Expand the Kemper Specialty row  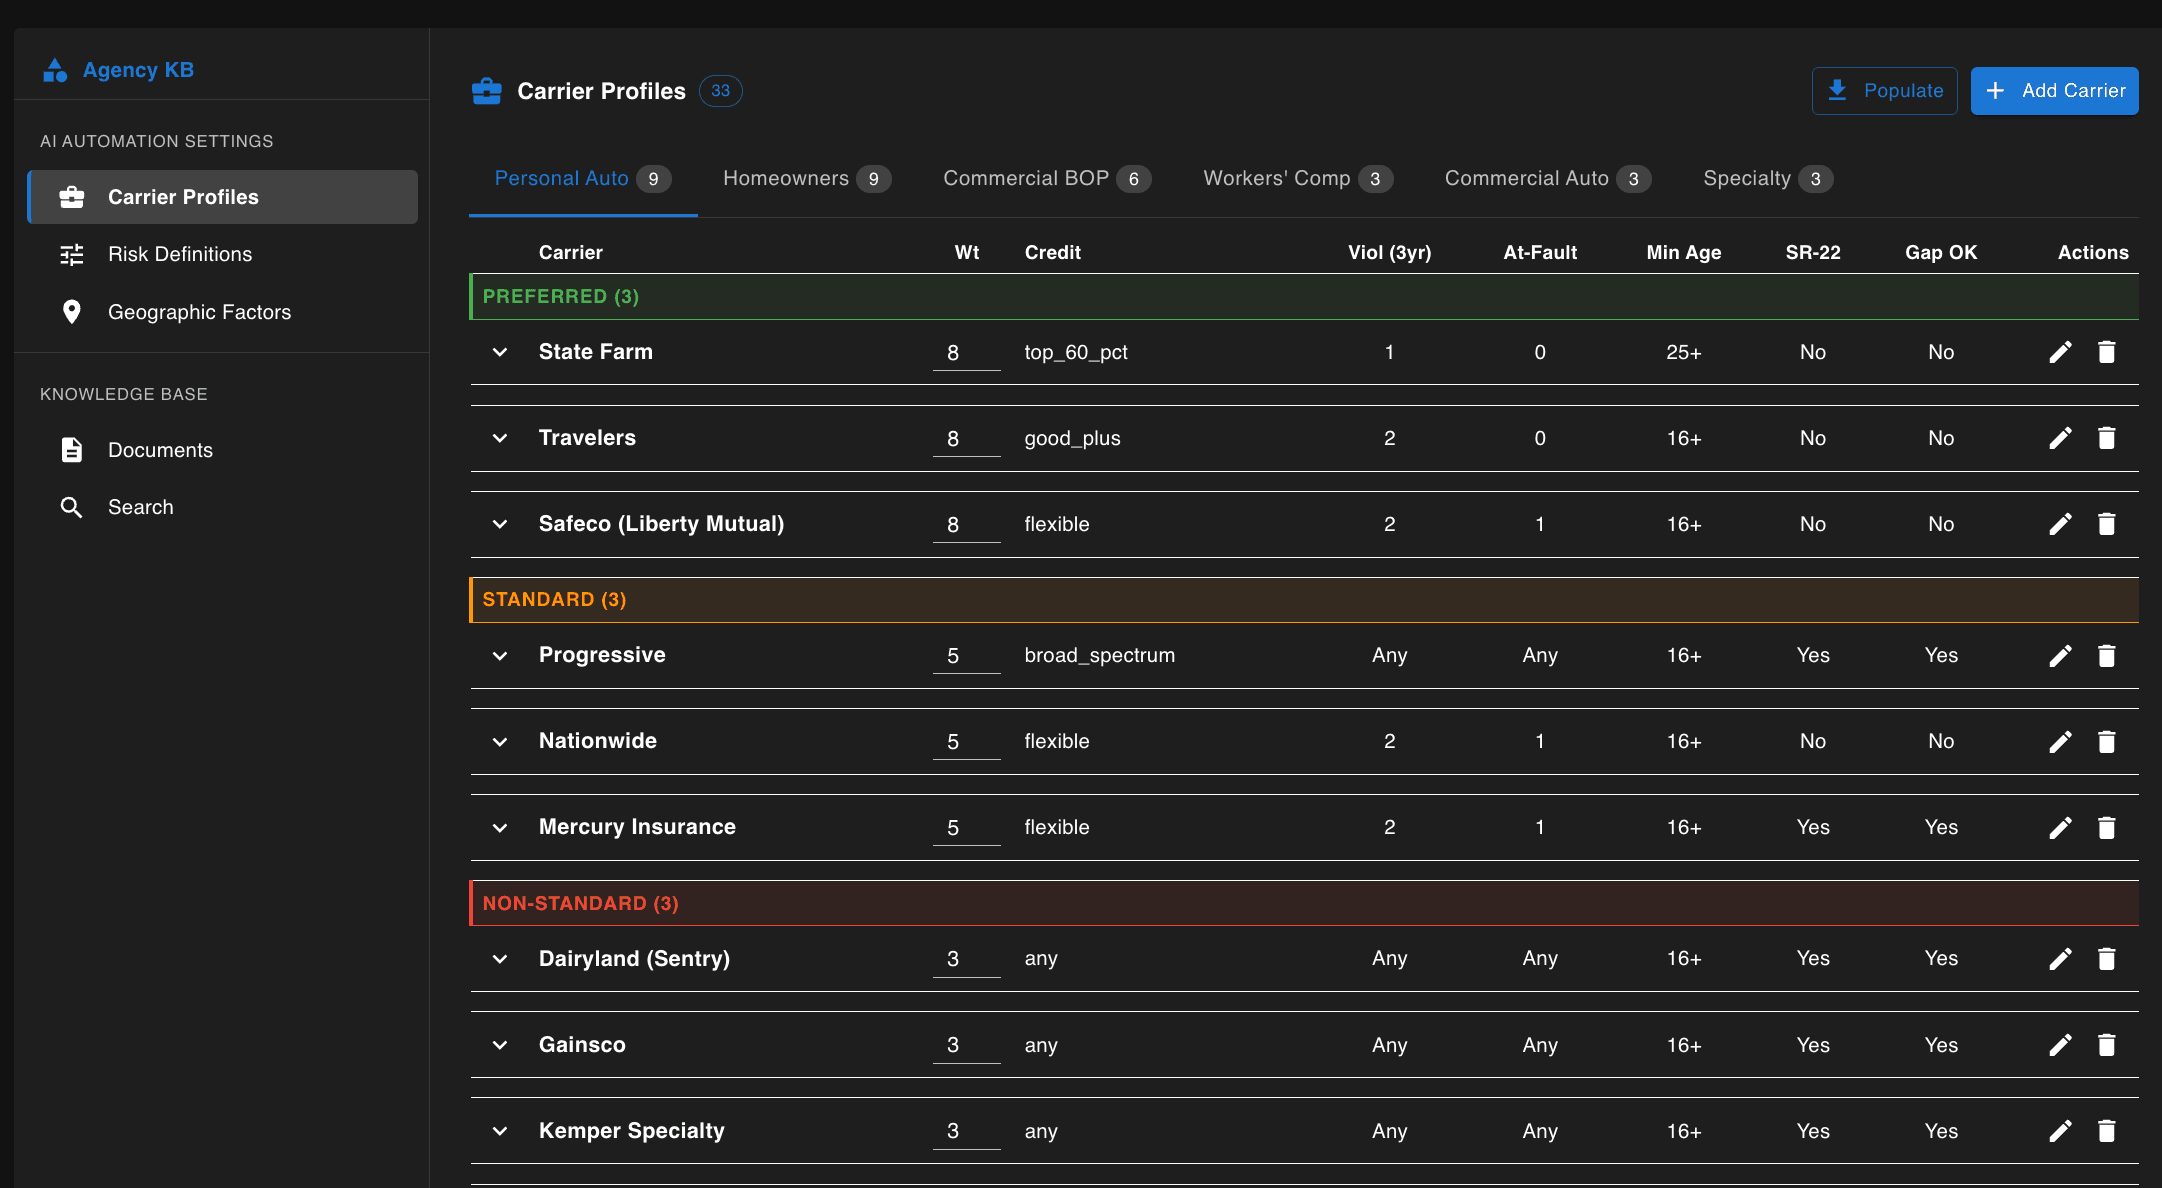point(500,1131)
